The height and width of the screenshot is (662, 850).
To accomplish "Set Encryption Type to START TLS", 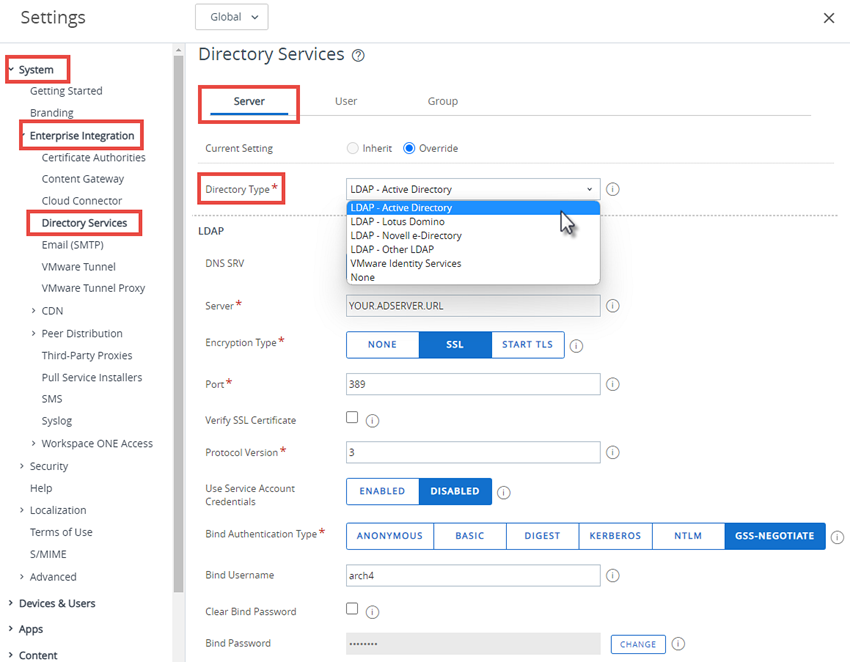I will coord(527,345).
